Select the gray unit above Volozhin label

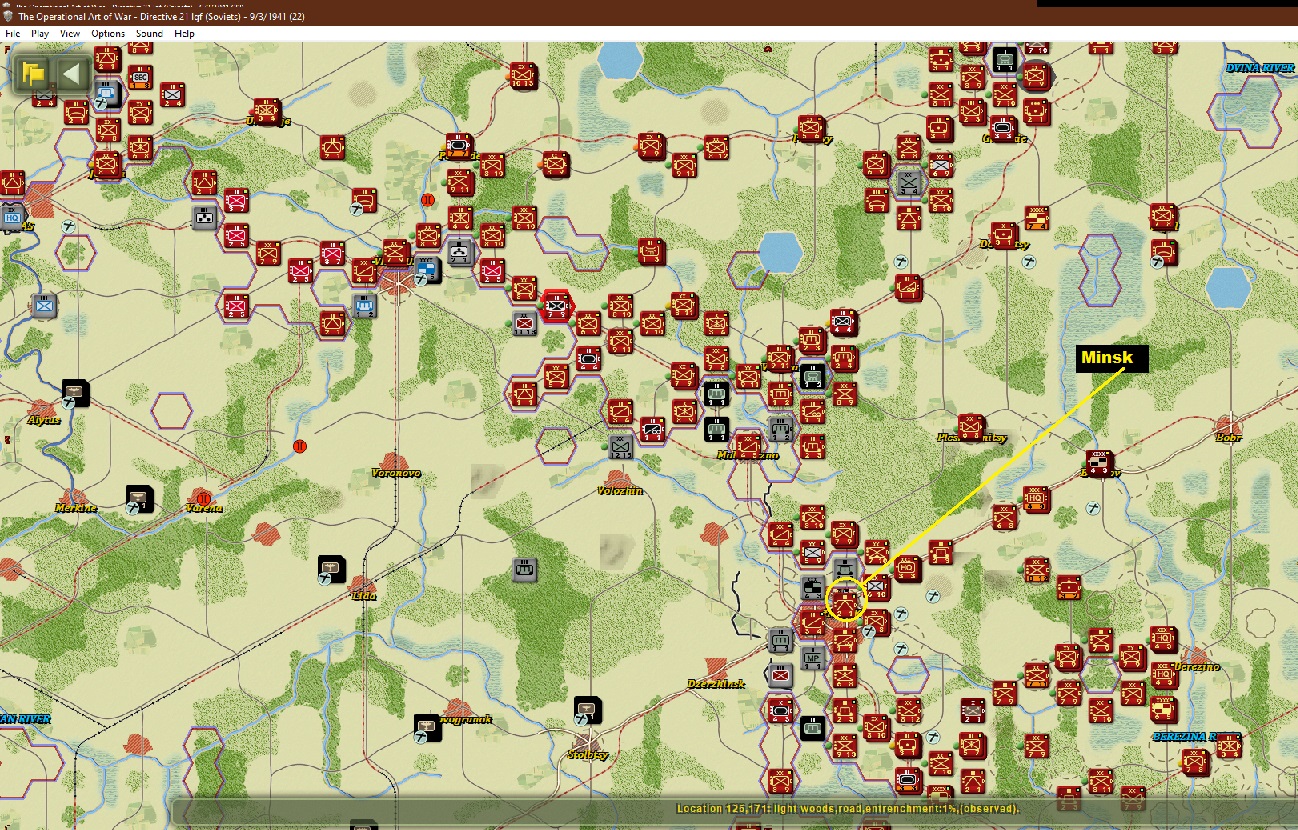tap(621, 447)
